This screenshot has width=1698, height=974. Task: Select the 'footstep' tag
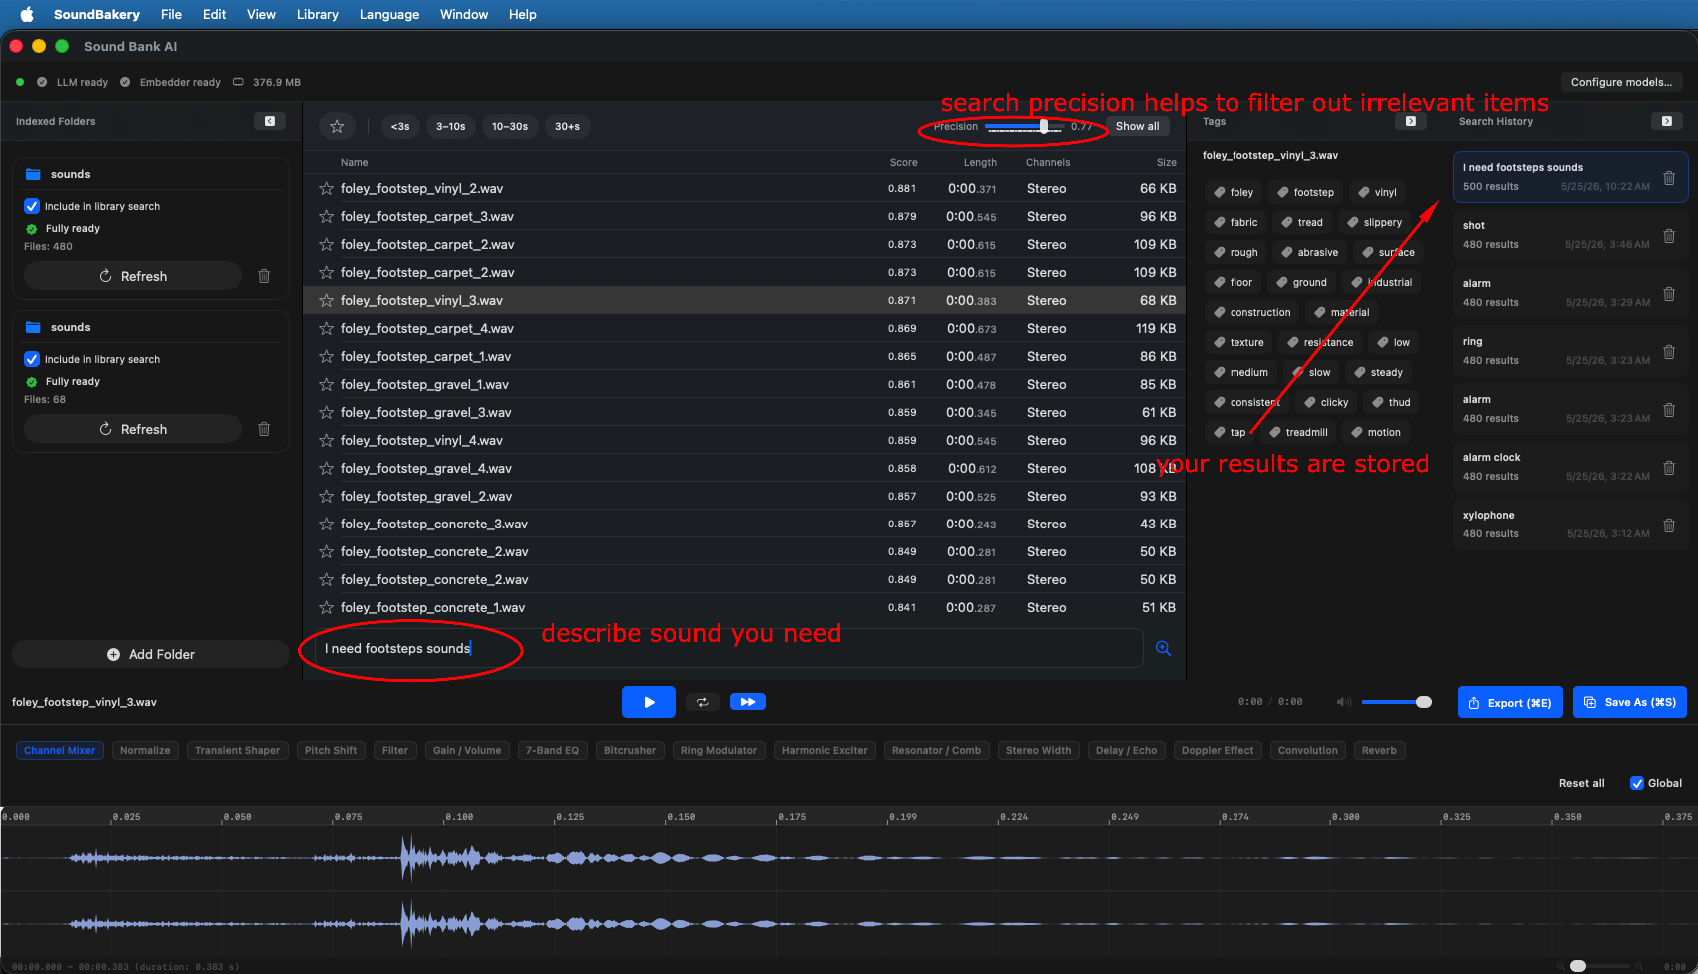click(1305, 192)
